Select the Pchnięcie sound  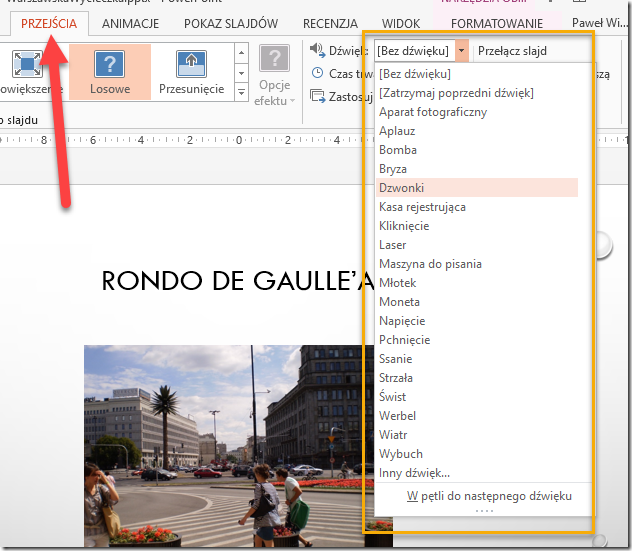(477, 339)
